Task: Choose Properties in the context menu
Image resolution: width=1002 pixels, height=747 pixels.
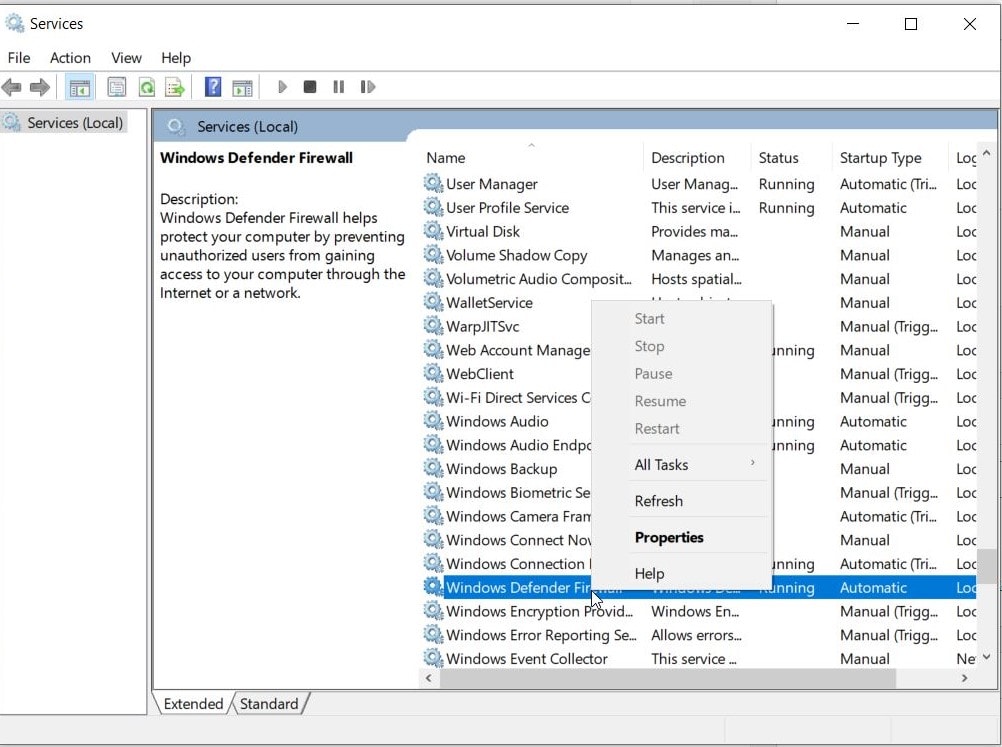Action: [669, 537]
